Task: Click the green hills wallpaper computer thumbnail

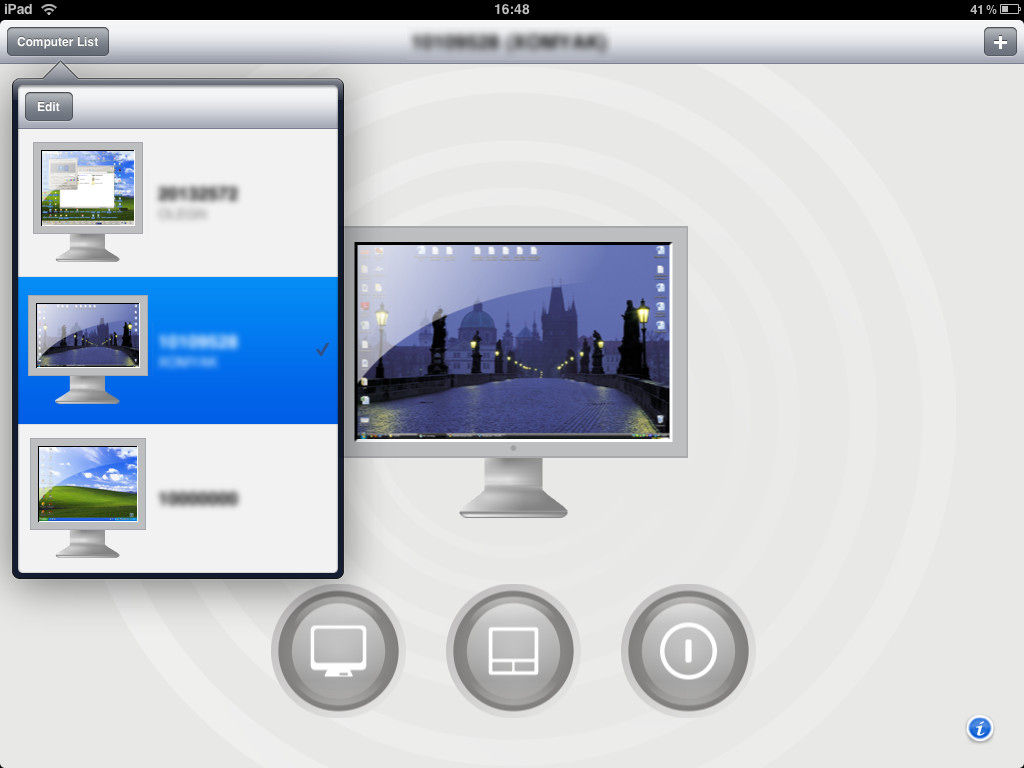Action: point(88,484)
